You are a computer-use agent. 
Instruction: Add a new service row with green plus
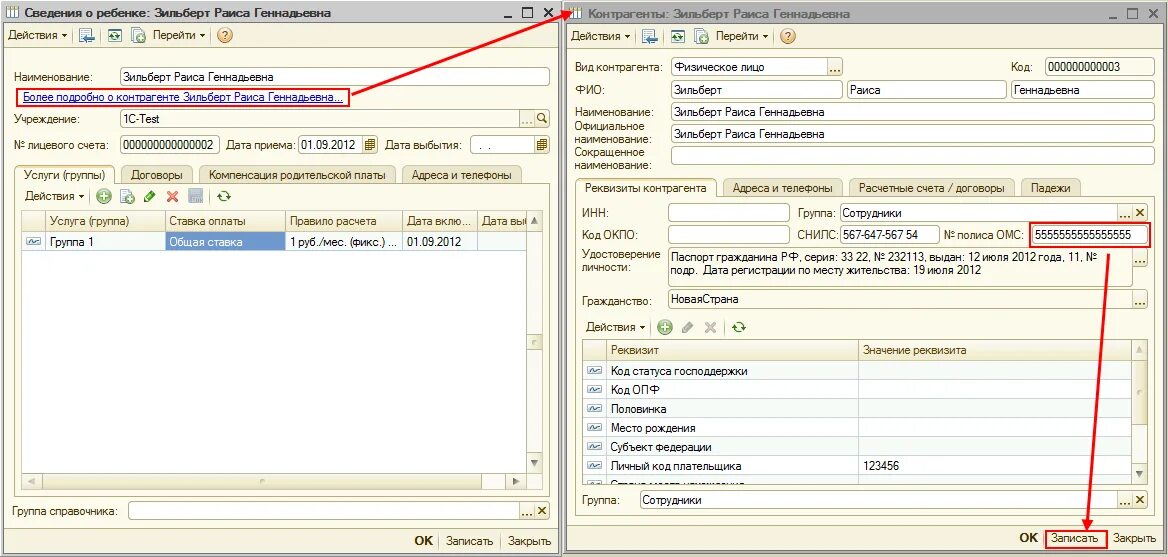click(x=104, y=197)
